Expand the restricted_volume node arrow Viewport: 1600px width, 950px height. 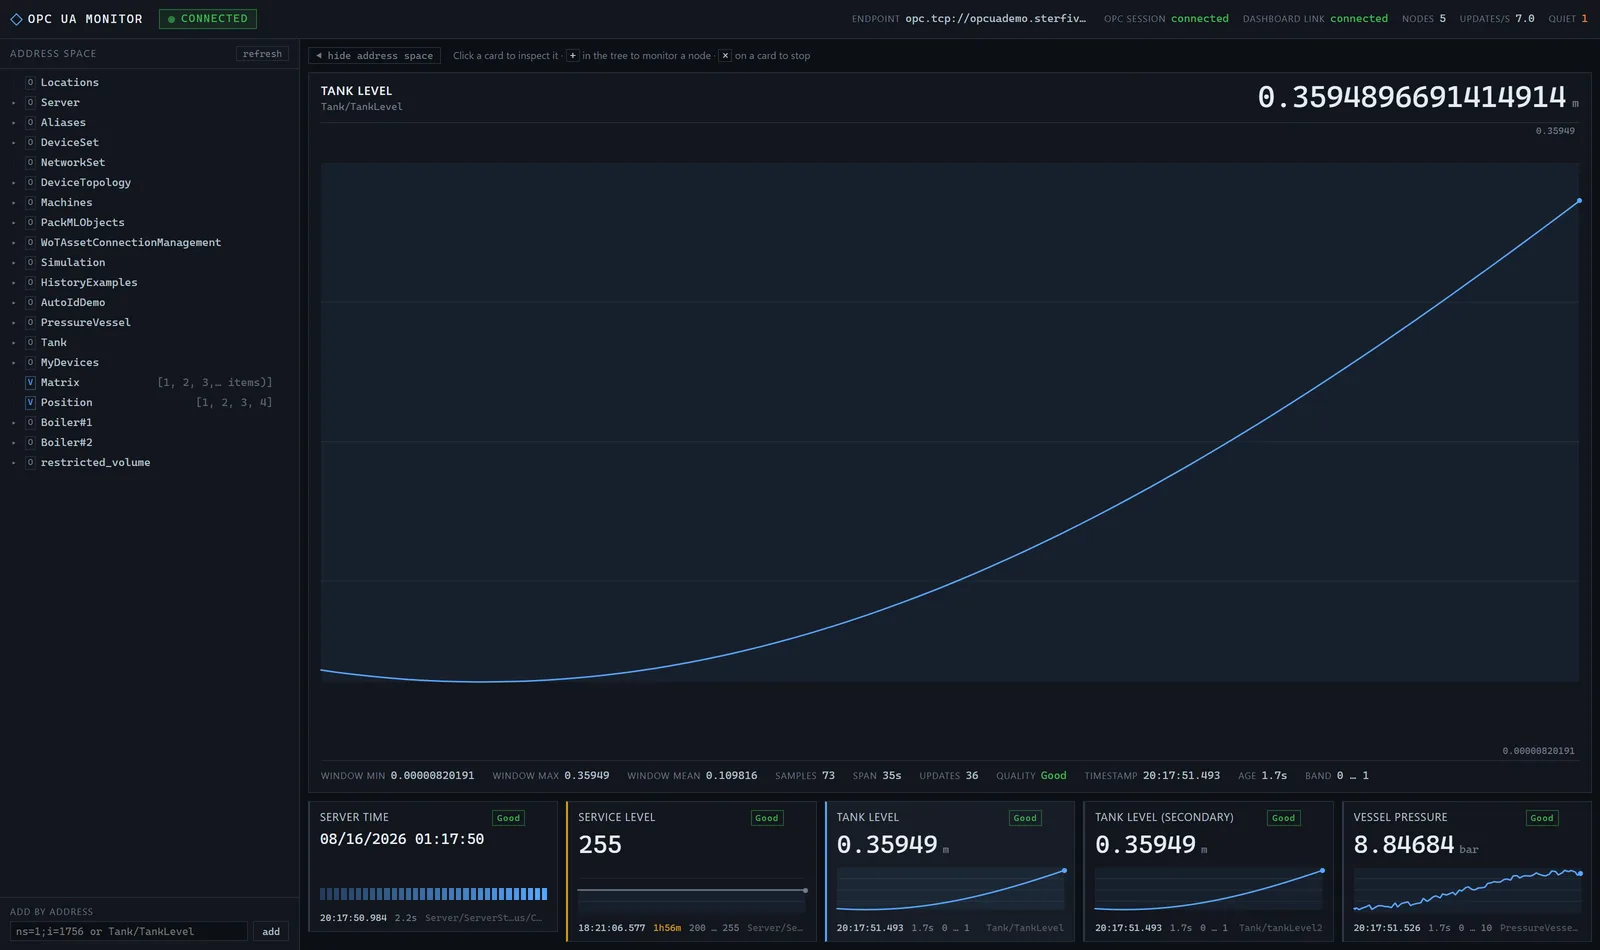point(13,463)
